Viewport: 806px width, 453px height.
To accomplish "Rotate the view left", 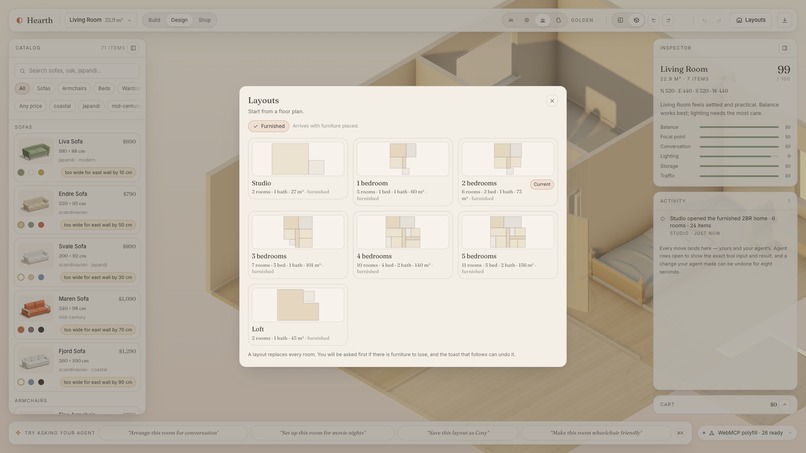I will pyautogui.click(x=653, y=20).
